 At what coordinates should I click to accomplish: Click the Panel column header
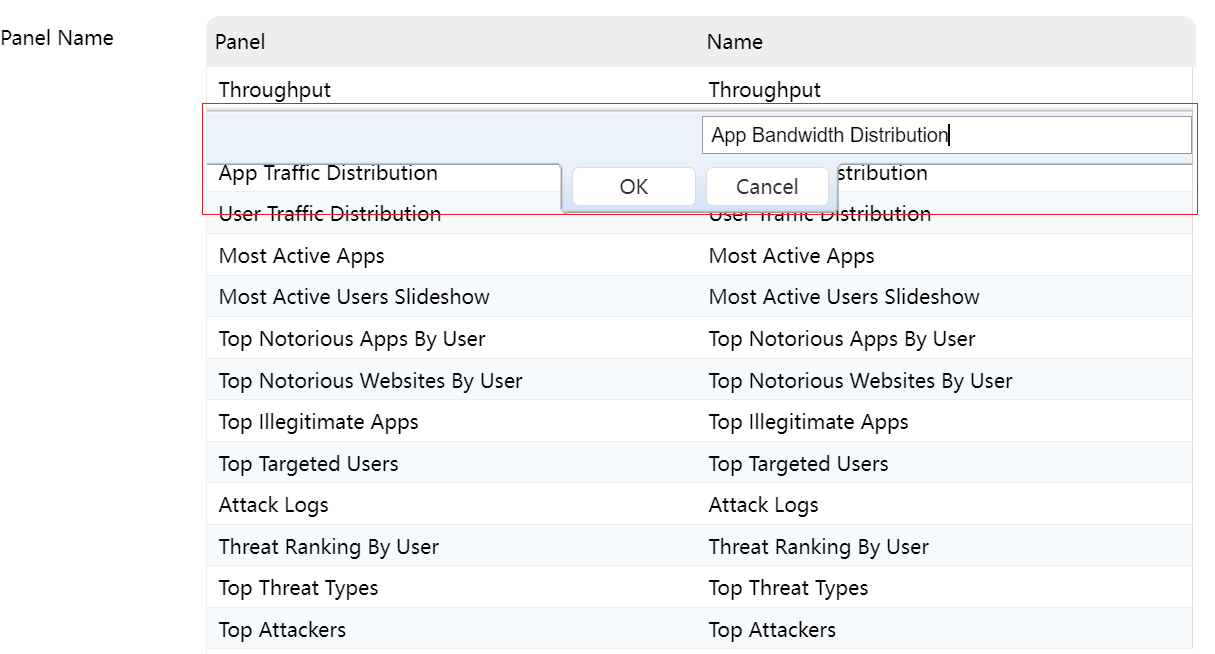point(240,42)
